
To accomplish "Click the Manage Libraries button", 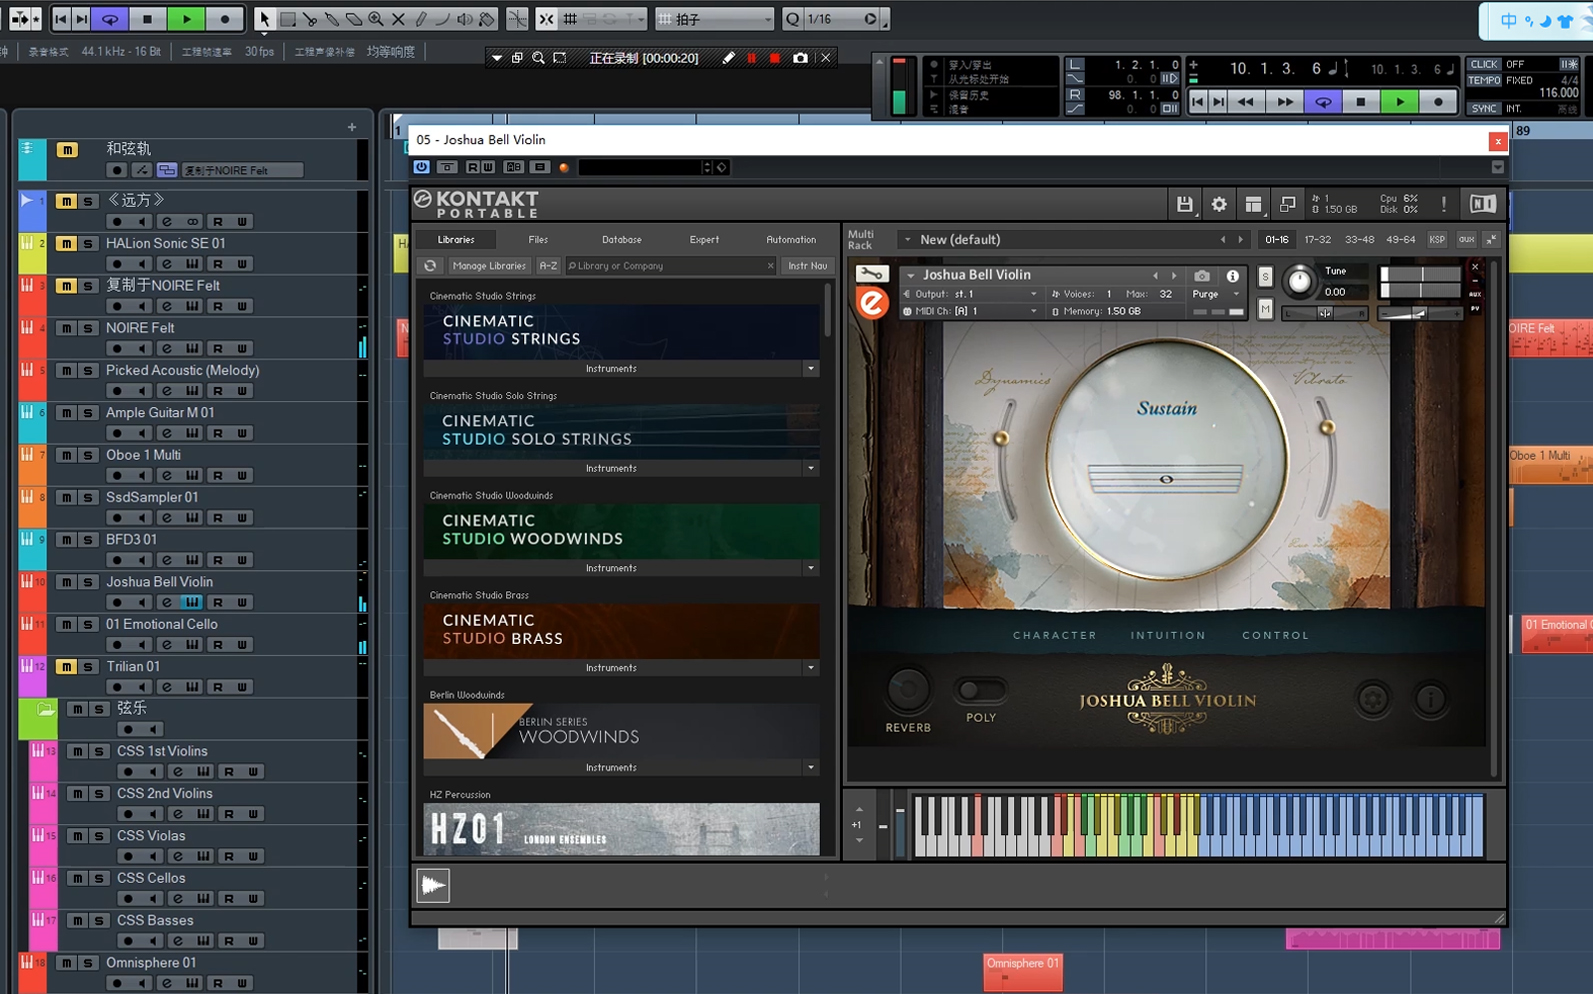I will [488, 266].
